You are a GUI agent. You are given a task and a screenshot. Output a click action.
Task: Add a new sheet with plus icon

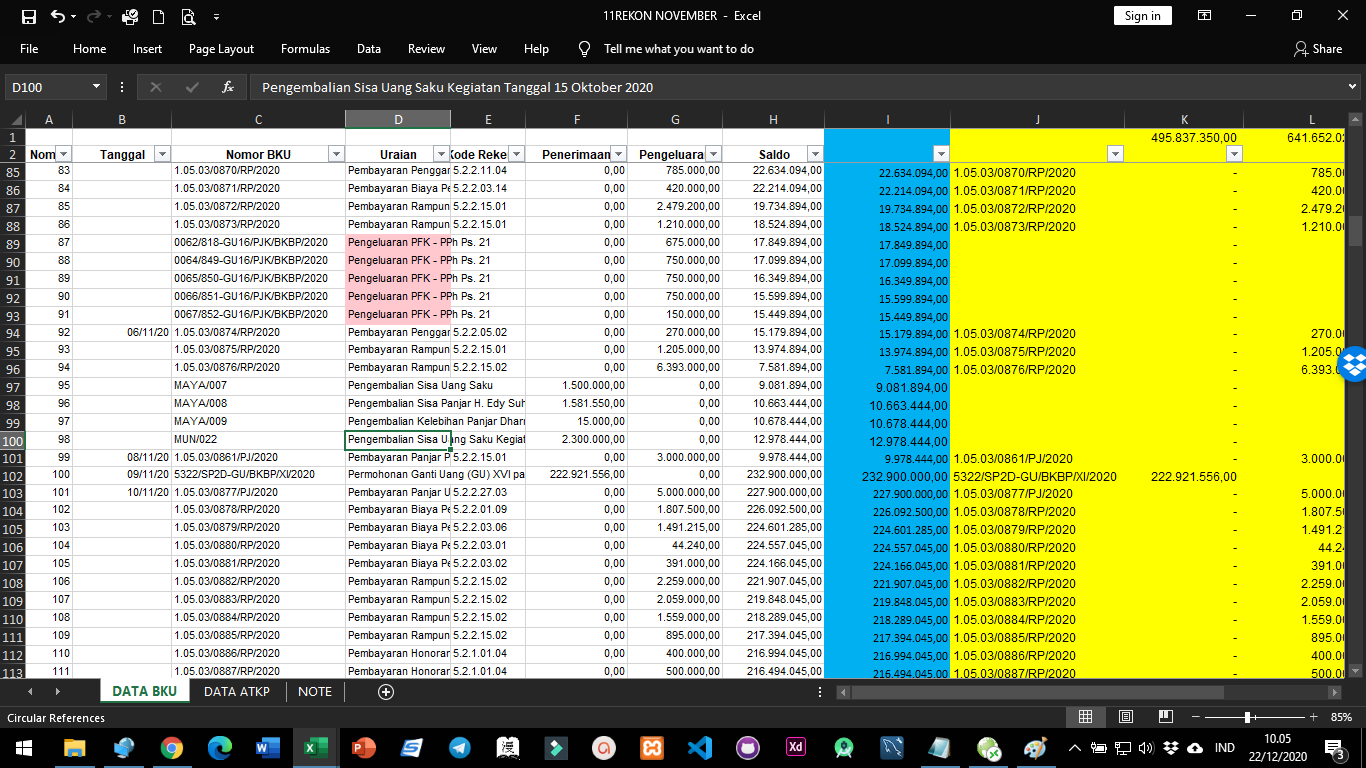tap(386, 691)
